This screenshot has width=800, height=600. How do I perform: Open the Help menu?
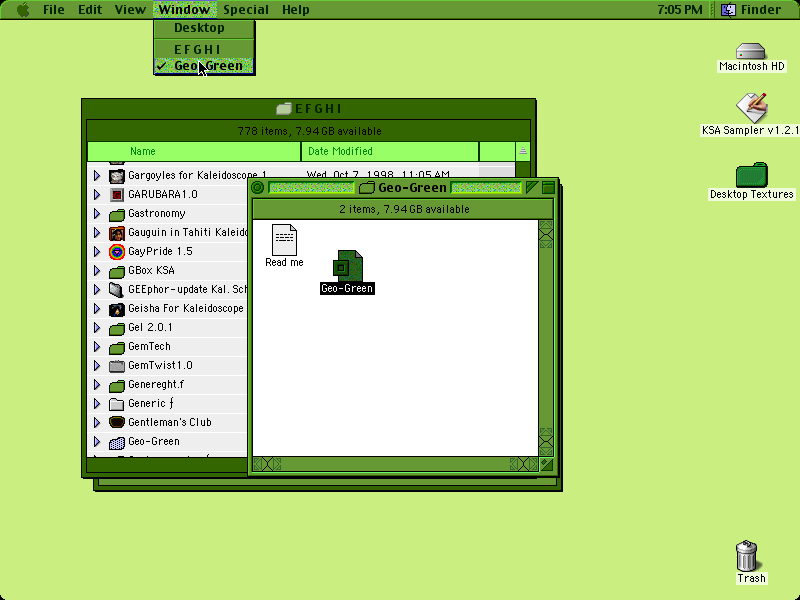tap(295, 10)
